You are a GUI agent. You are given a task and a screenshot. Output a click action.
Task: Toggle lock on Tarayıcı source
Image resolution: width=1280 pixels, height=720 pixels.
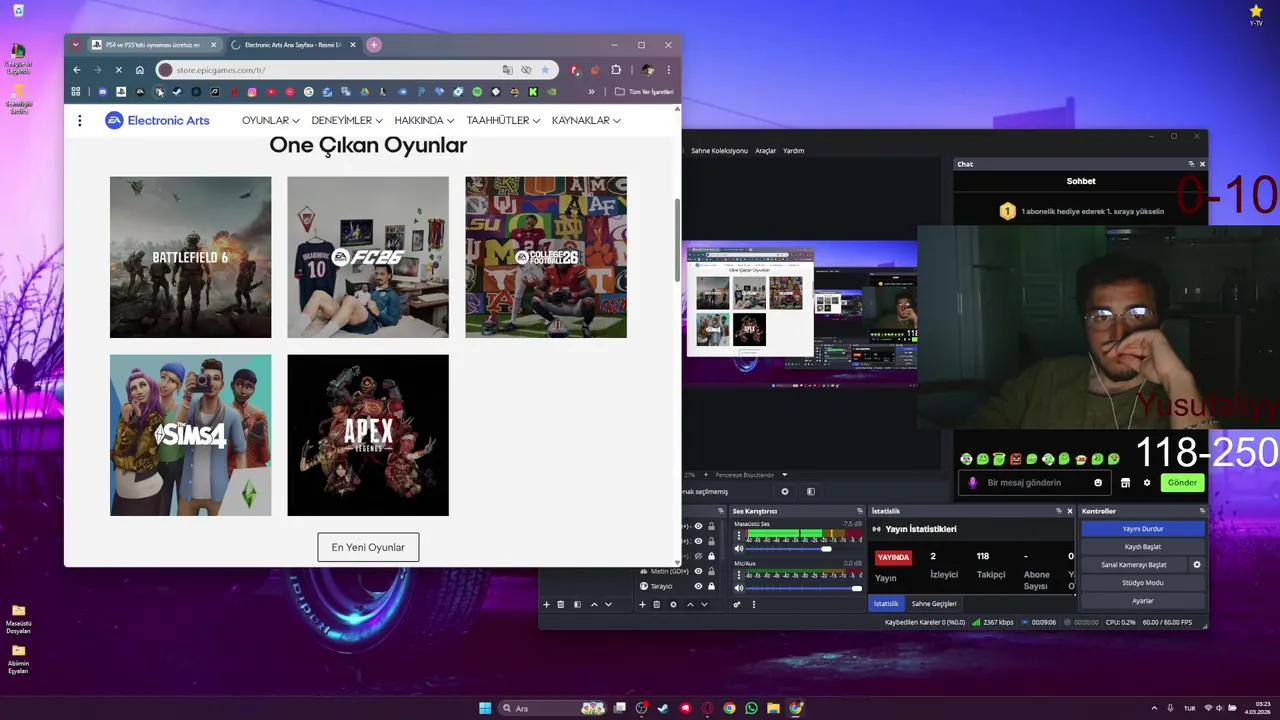pos(711,586)
